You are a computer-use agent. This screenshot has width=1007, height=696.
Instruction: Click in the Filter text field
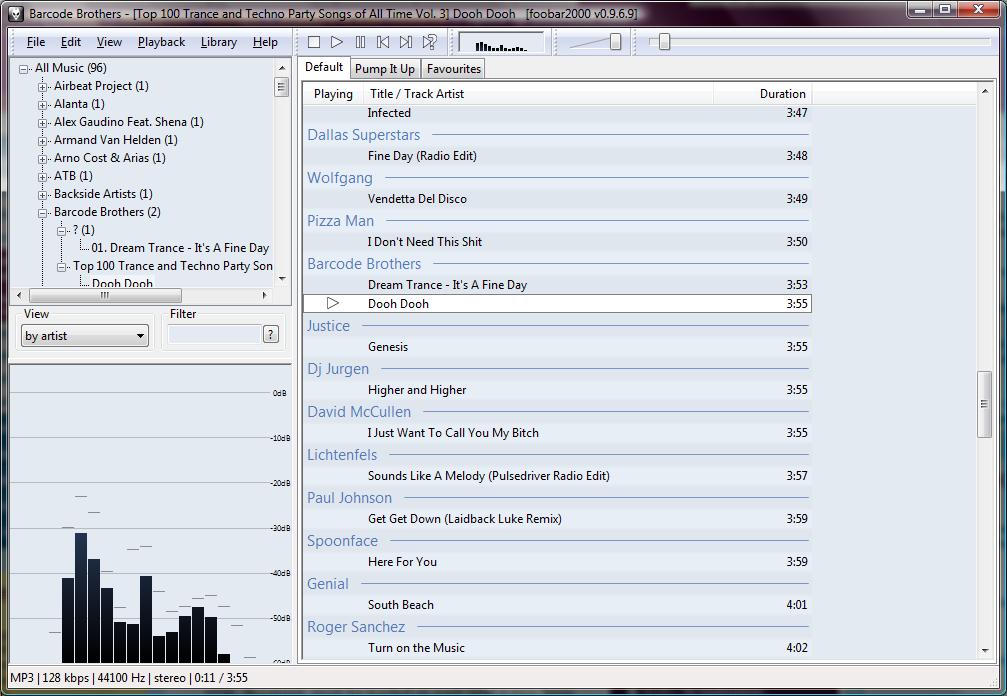(x=214, y=335)
